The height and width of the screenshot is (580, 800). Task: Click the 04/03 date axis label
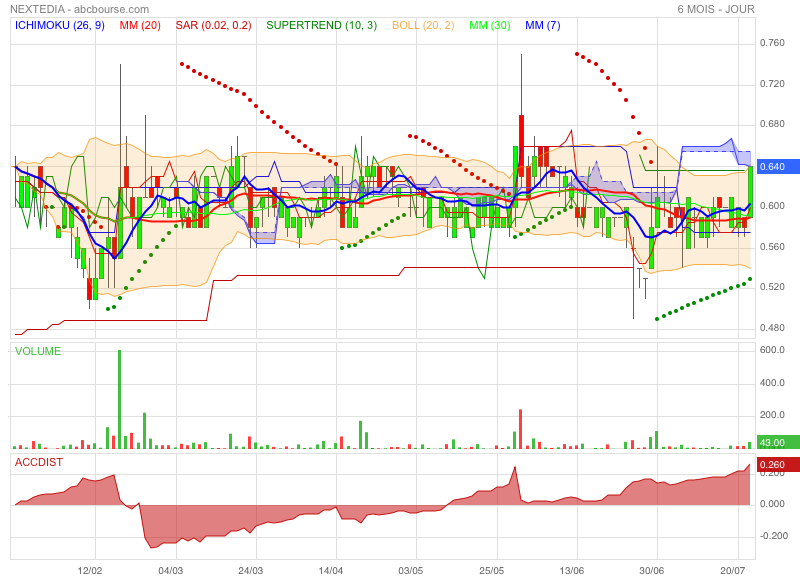(x=170, y=570)
